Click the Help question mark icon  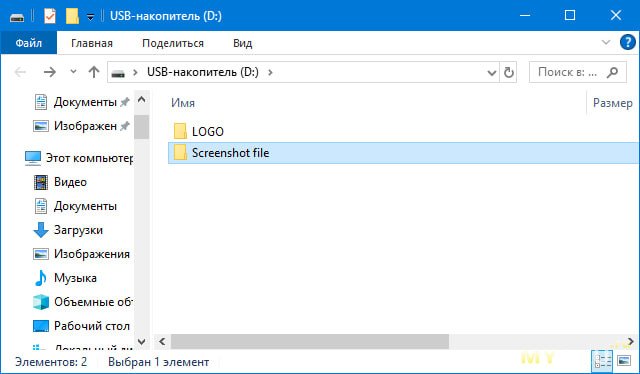click(627, 42)
